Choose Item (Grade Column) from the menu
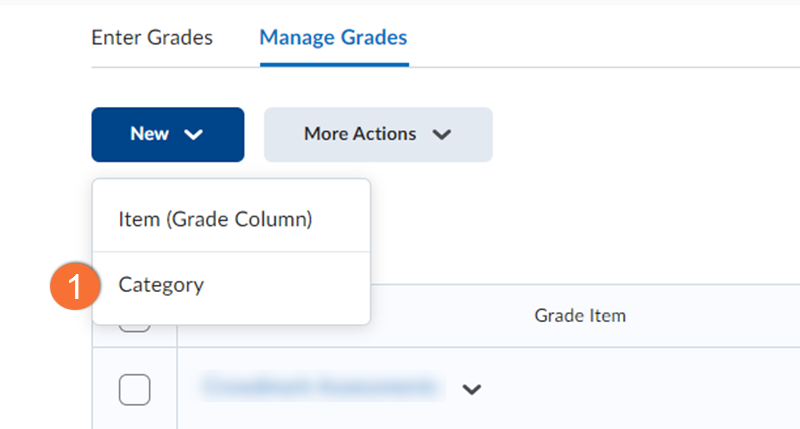The height and width of the screenshot is (429, 800). (x=215, y=219)
